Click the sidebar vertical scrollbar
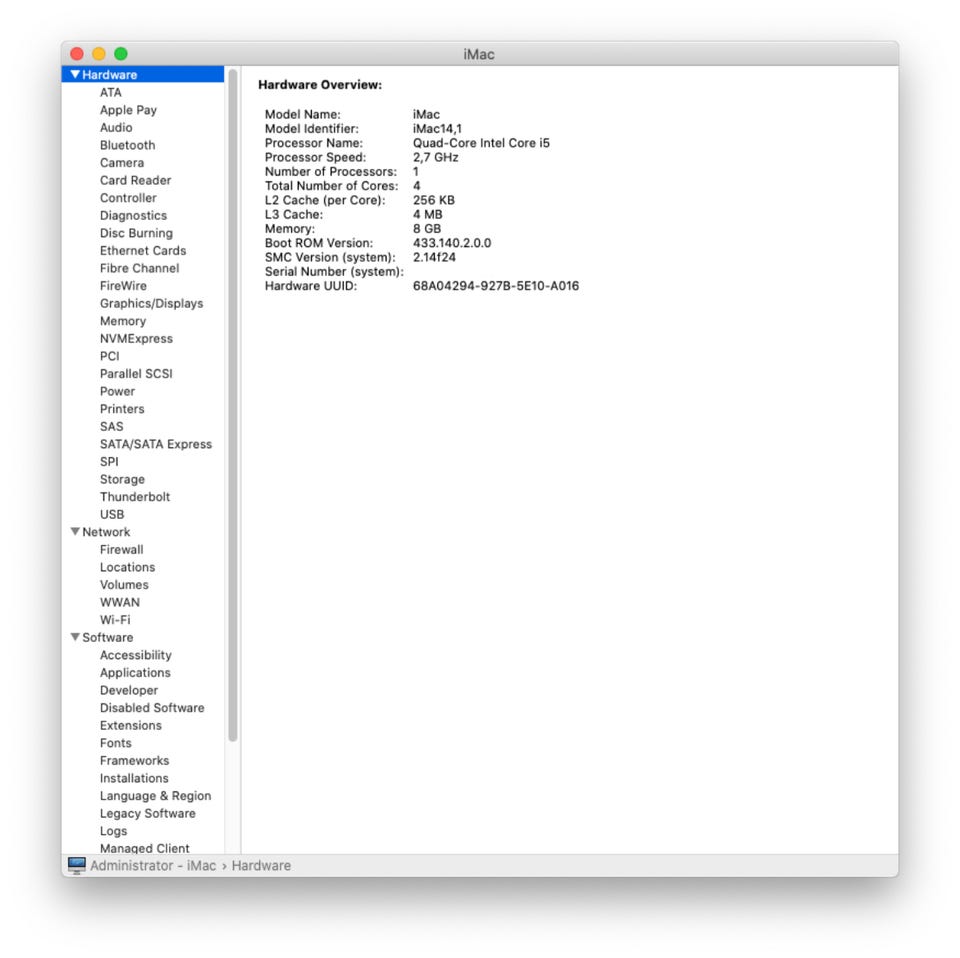Viewport: 960px width, 958px height. (233, 405)
